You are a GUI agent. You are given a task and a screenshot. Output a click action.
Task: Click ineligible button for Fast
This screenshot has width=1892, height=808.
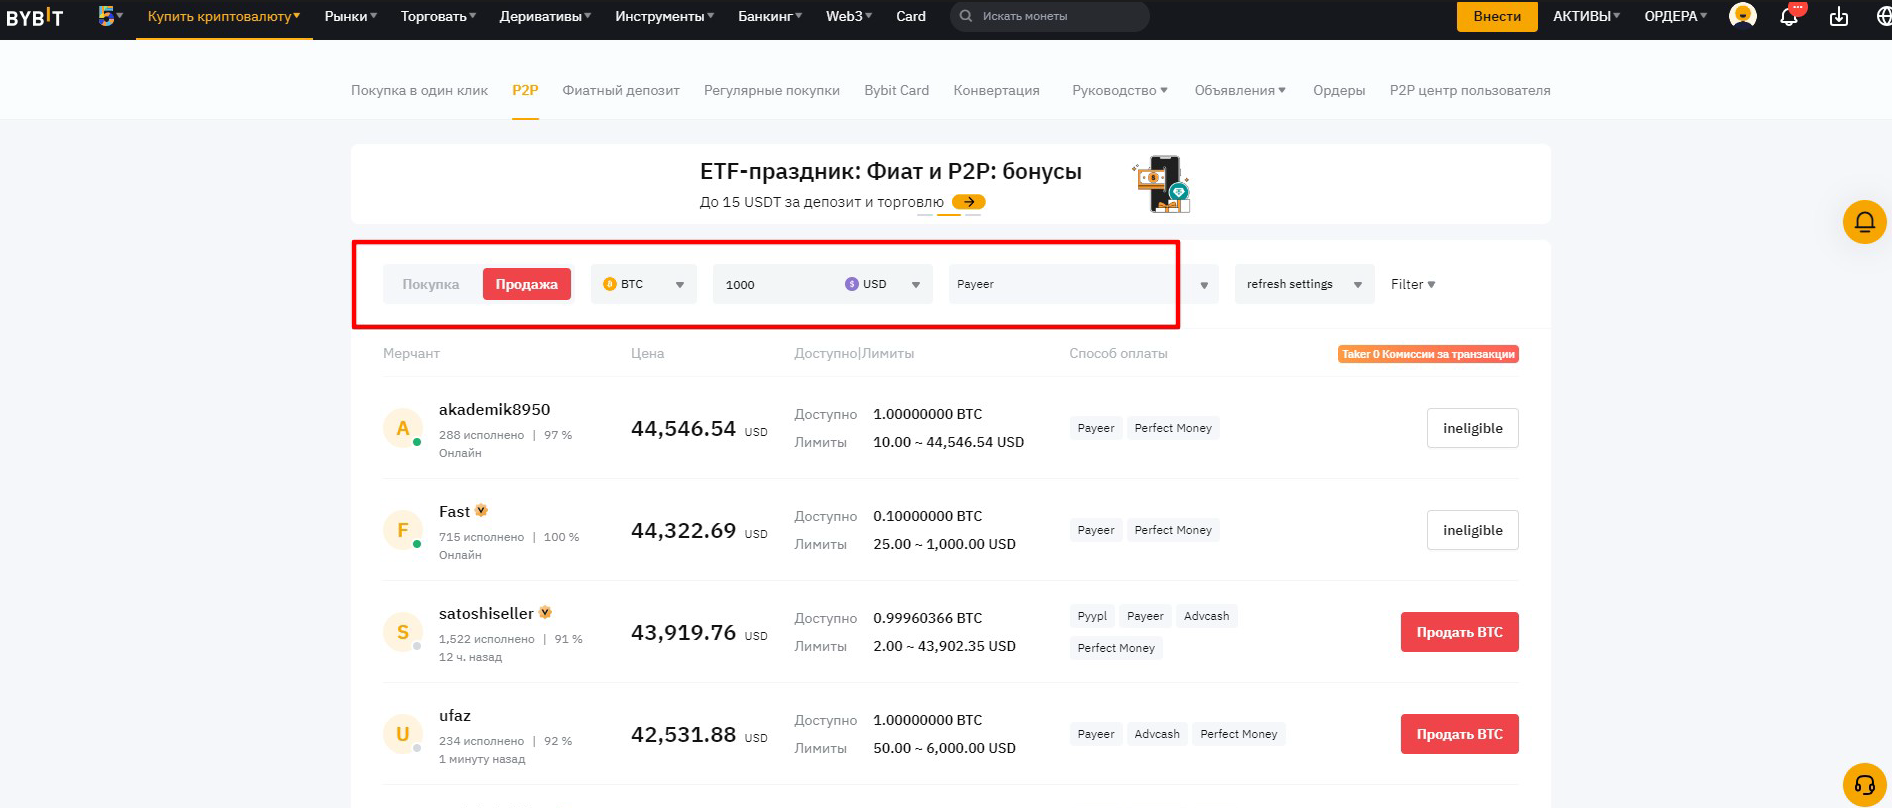tap(1472, 530)
